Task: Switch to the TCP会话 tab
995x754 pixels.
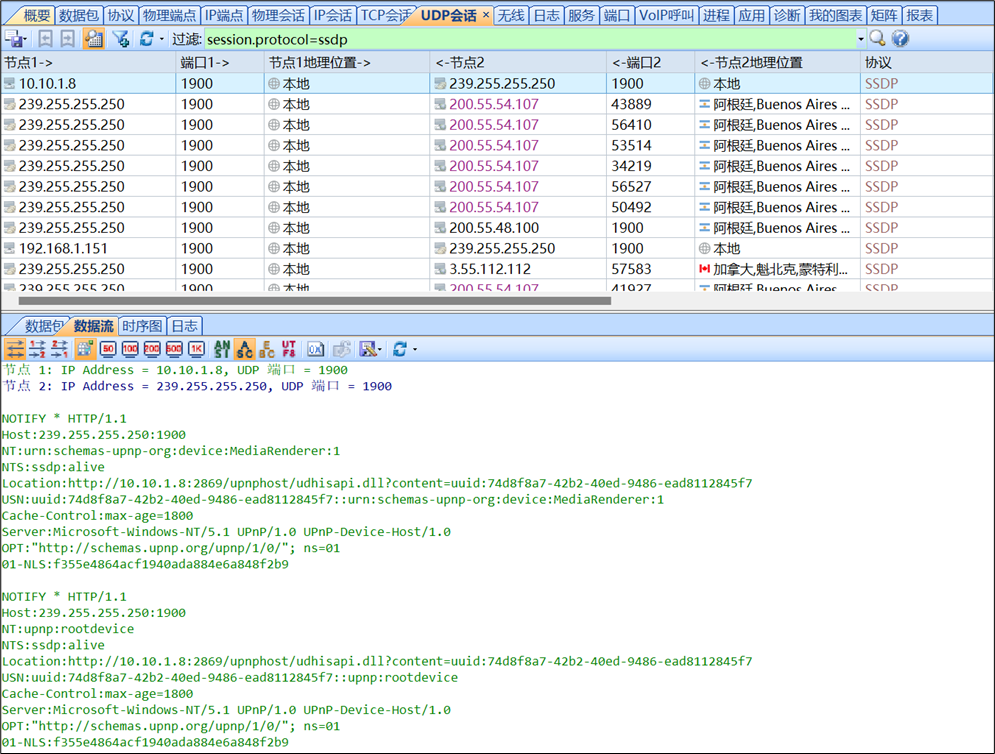Action: 384,15
